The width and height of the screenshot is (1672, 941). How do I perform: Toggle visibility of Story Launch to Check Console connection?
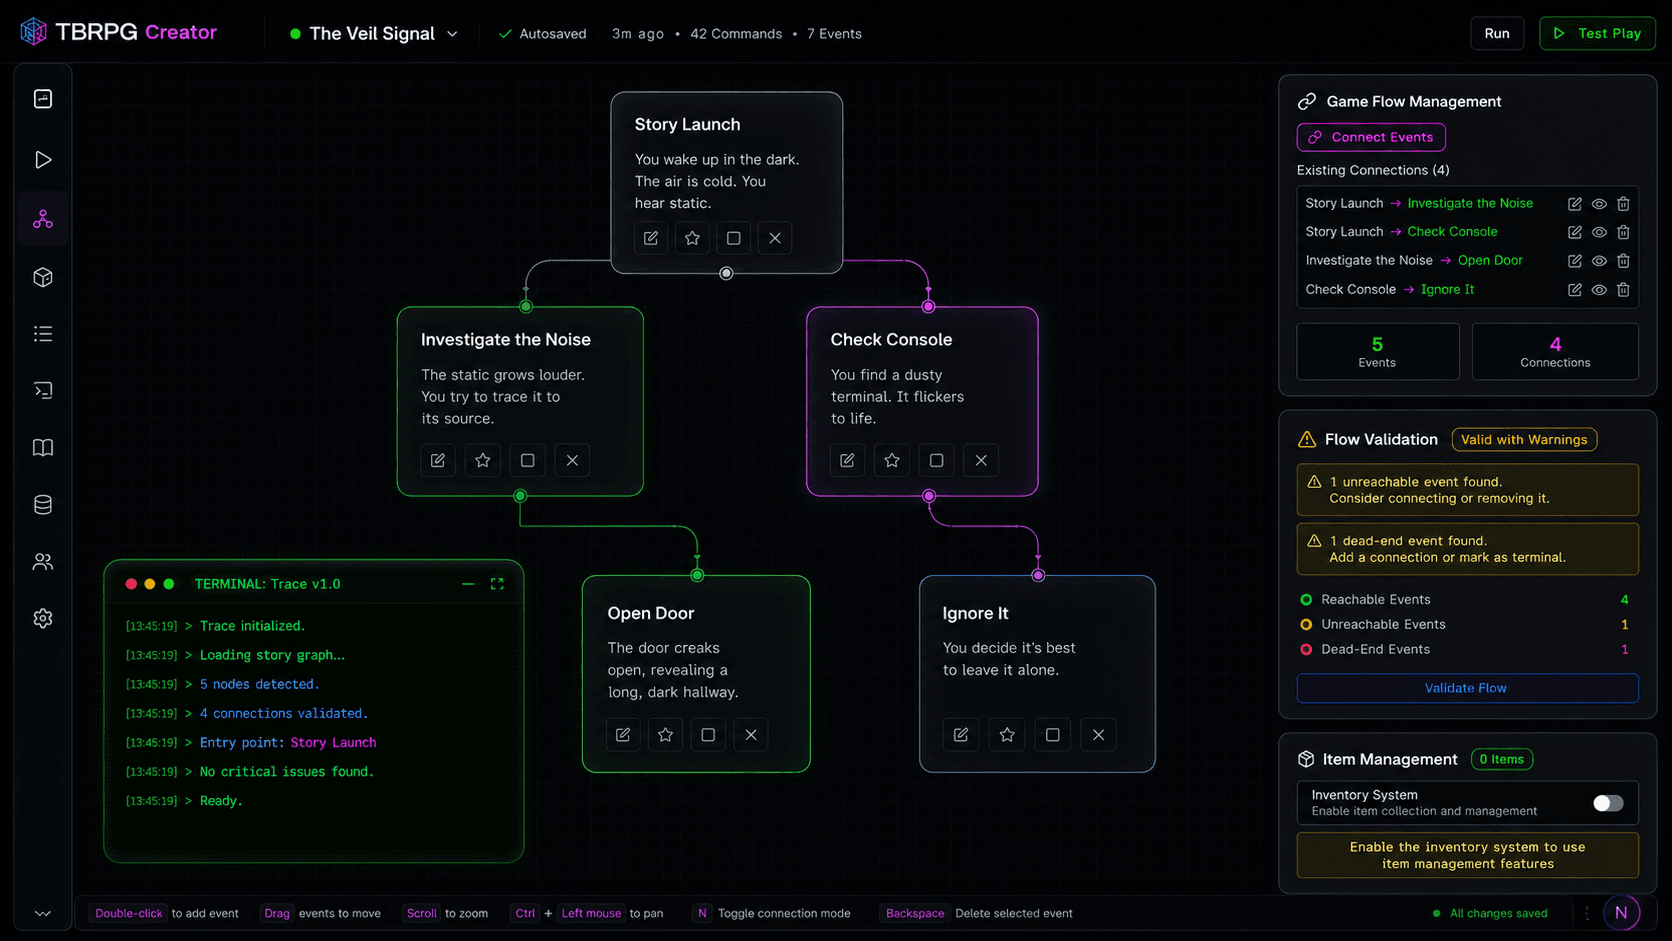(x=1599, y=232)
